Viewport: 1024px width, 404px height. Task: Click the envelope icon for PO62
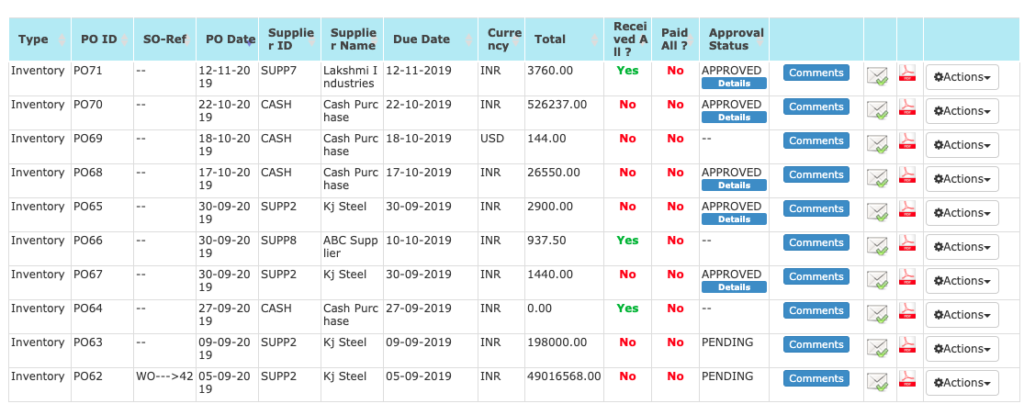click(x=878, y=381)
